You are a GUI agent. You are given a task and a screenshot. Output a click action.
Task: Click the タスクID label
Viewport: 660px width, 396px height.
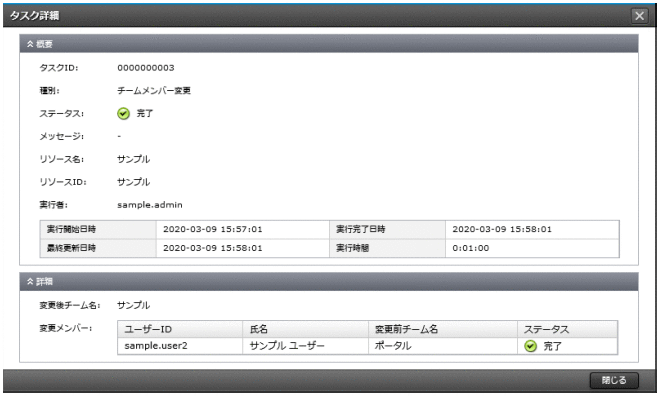point(59,68)
